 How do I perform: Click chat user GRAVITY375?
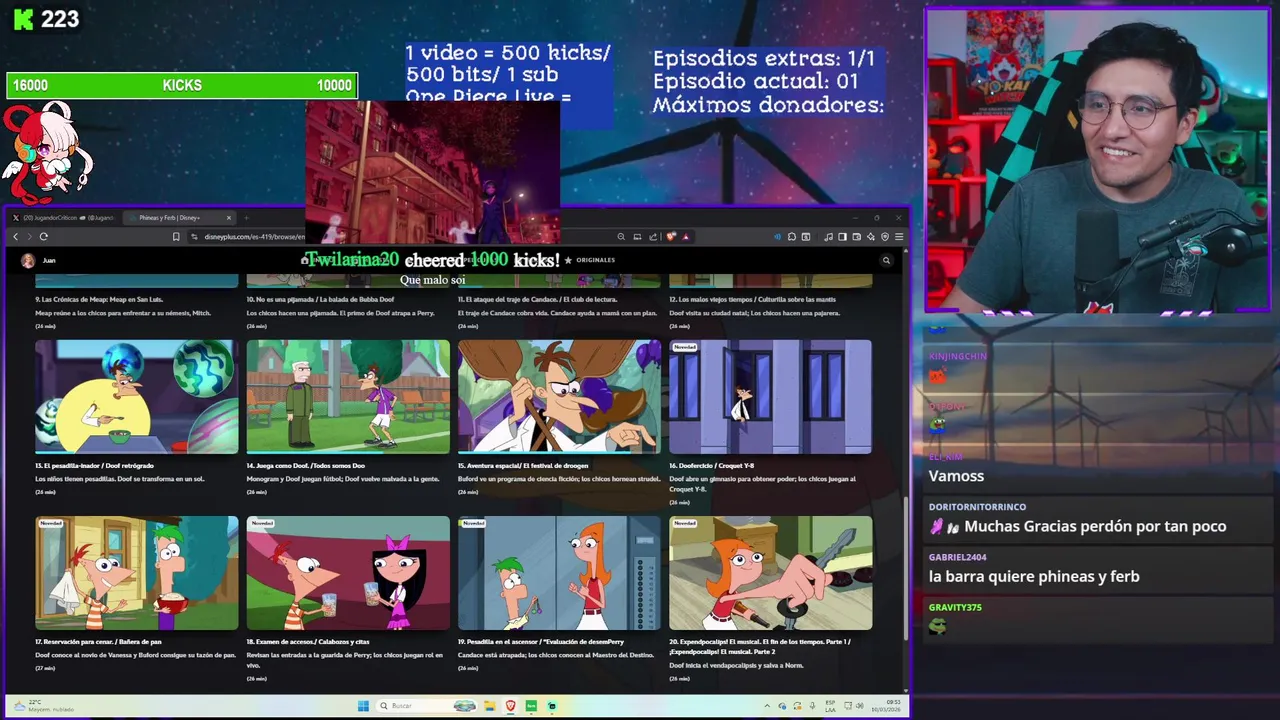[955, 607]
